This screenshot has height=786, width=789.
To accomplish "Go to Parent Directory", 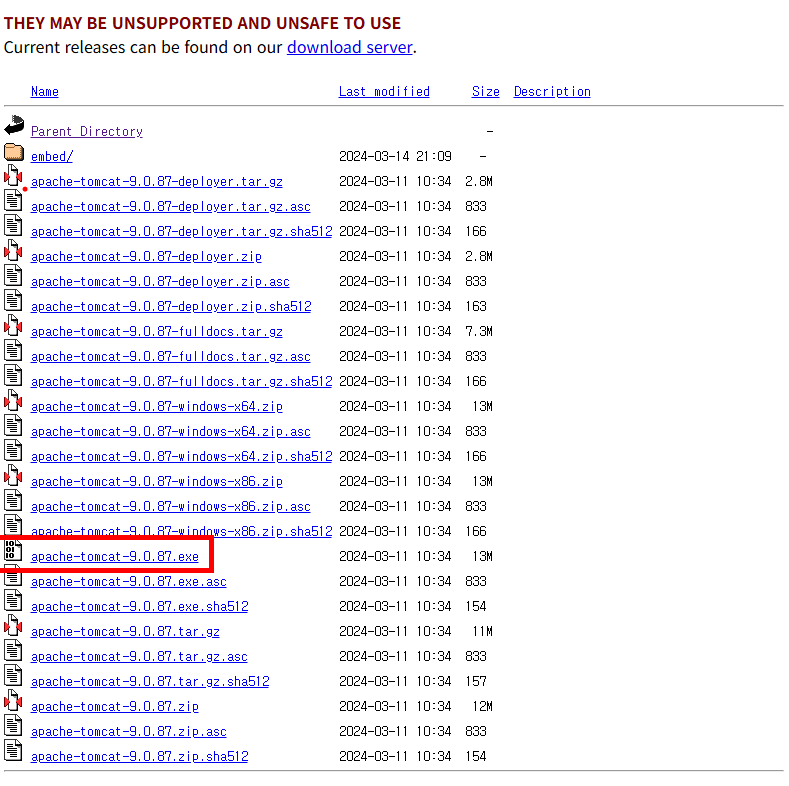I will pyautogui.click(x=87, y=131).
